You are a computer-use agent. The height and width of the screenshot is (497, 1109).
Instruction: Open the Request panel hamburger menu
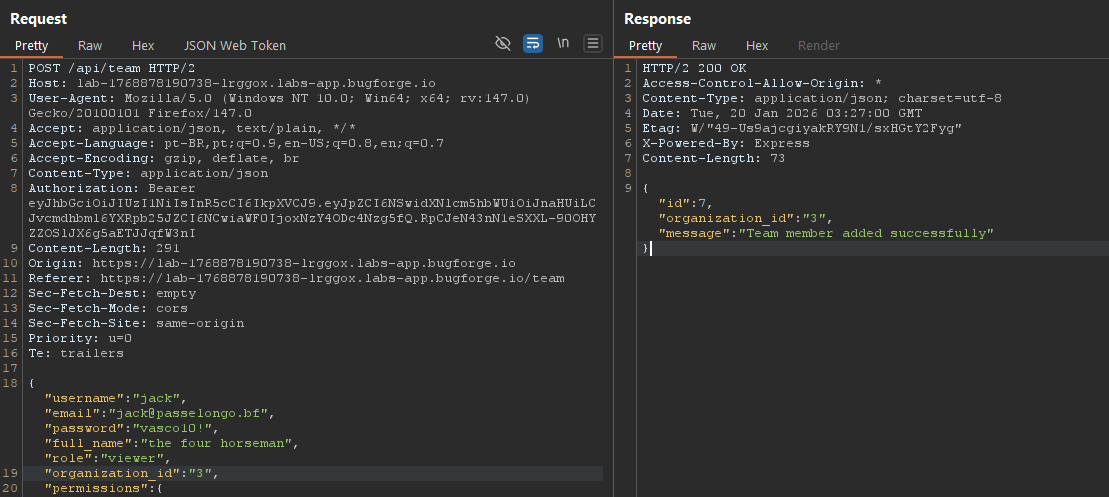593,44
